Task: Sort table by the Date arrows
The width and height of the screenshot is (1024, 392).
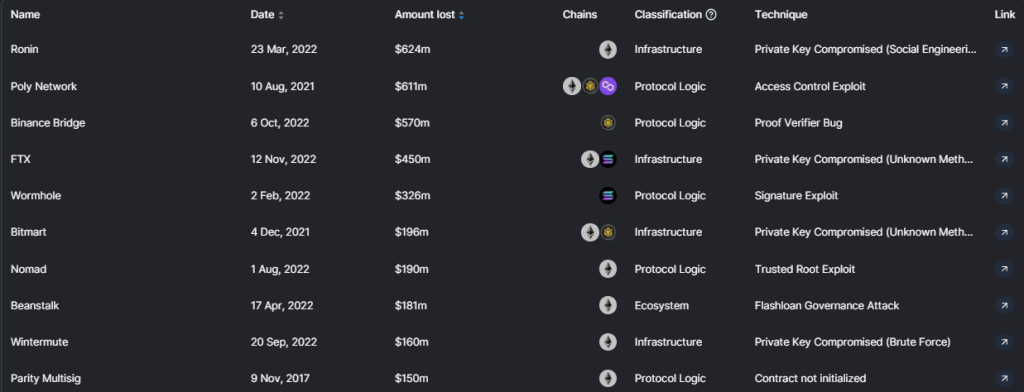Action: click(x=281, y=15)
